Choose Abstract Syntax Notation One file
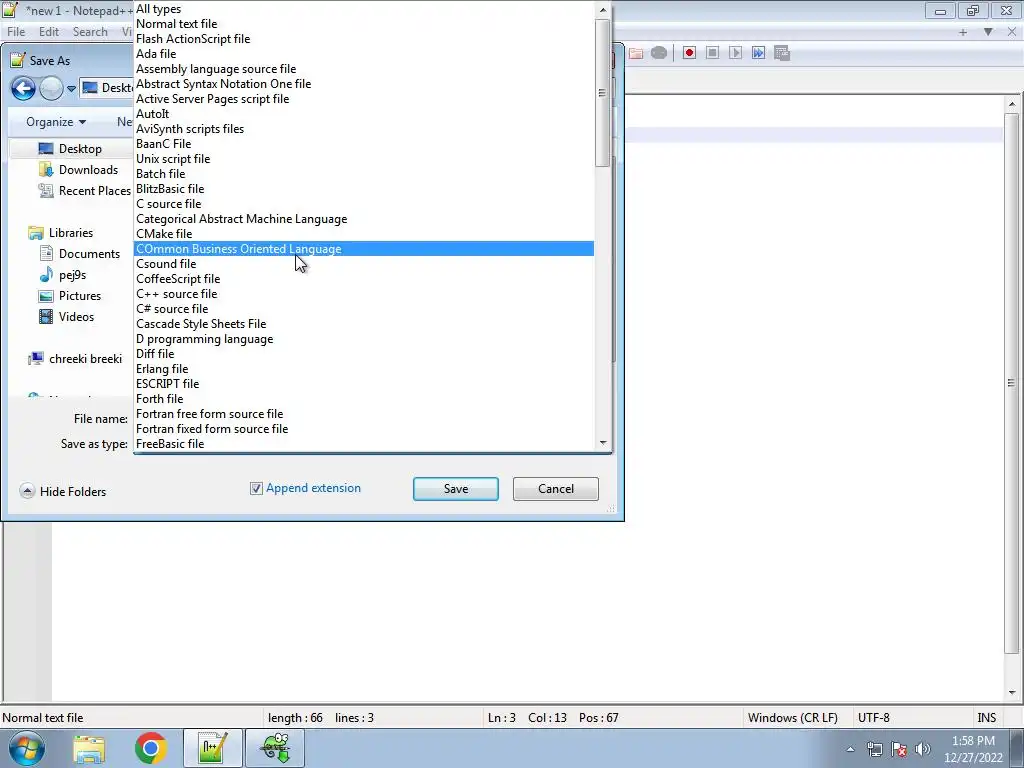Viewport: 1024px width, 768px height. [x=364, y=84]
